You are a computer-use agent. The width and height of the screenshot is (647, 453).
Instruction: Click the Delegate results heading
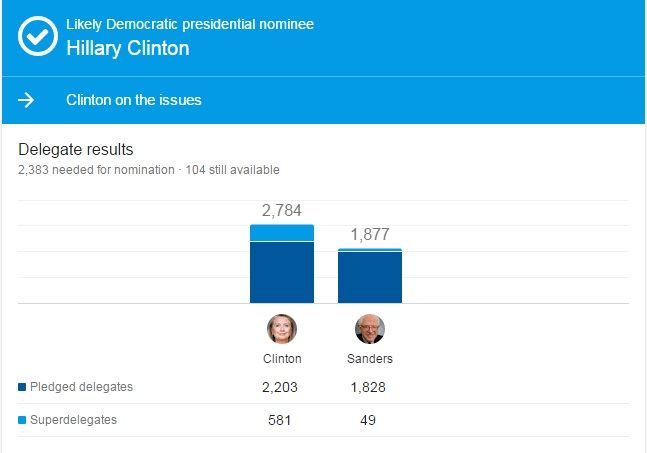pos(75,150)
